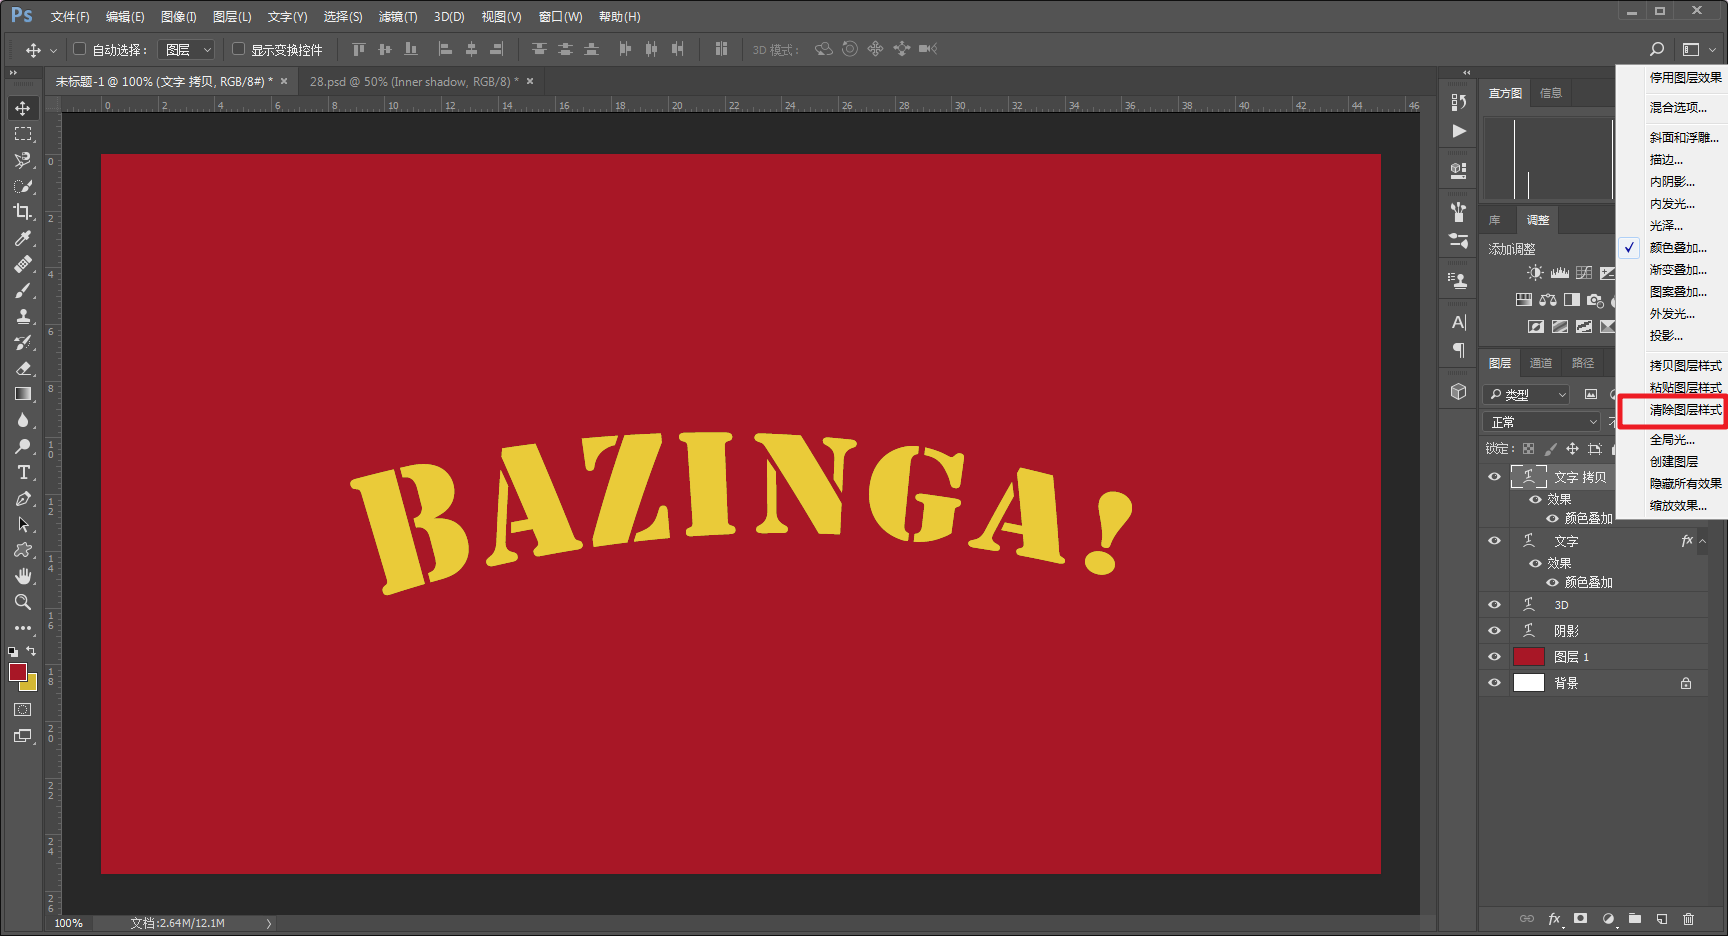Viewport: 1728px width, 936px height.
Task: Toggle visibility of 文字 拷贝 layer
Action: tap(1494, 477)
